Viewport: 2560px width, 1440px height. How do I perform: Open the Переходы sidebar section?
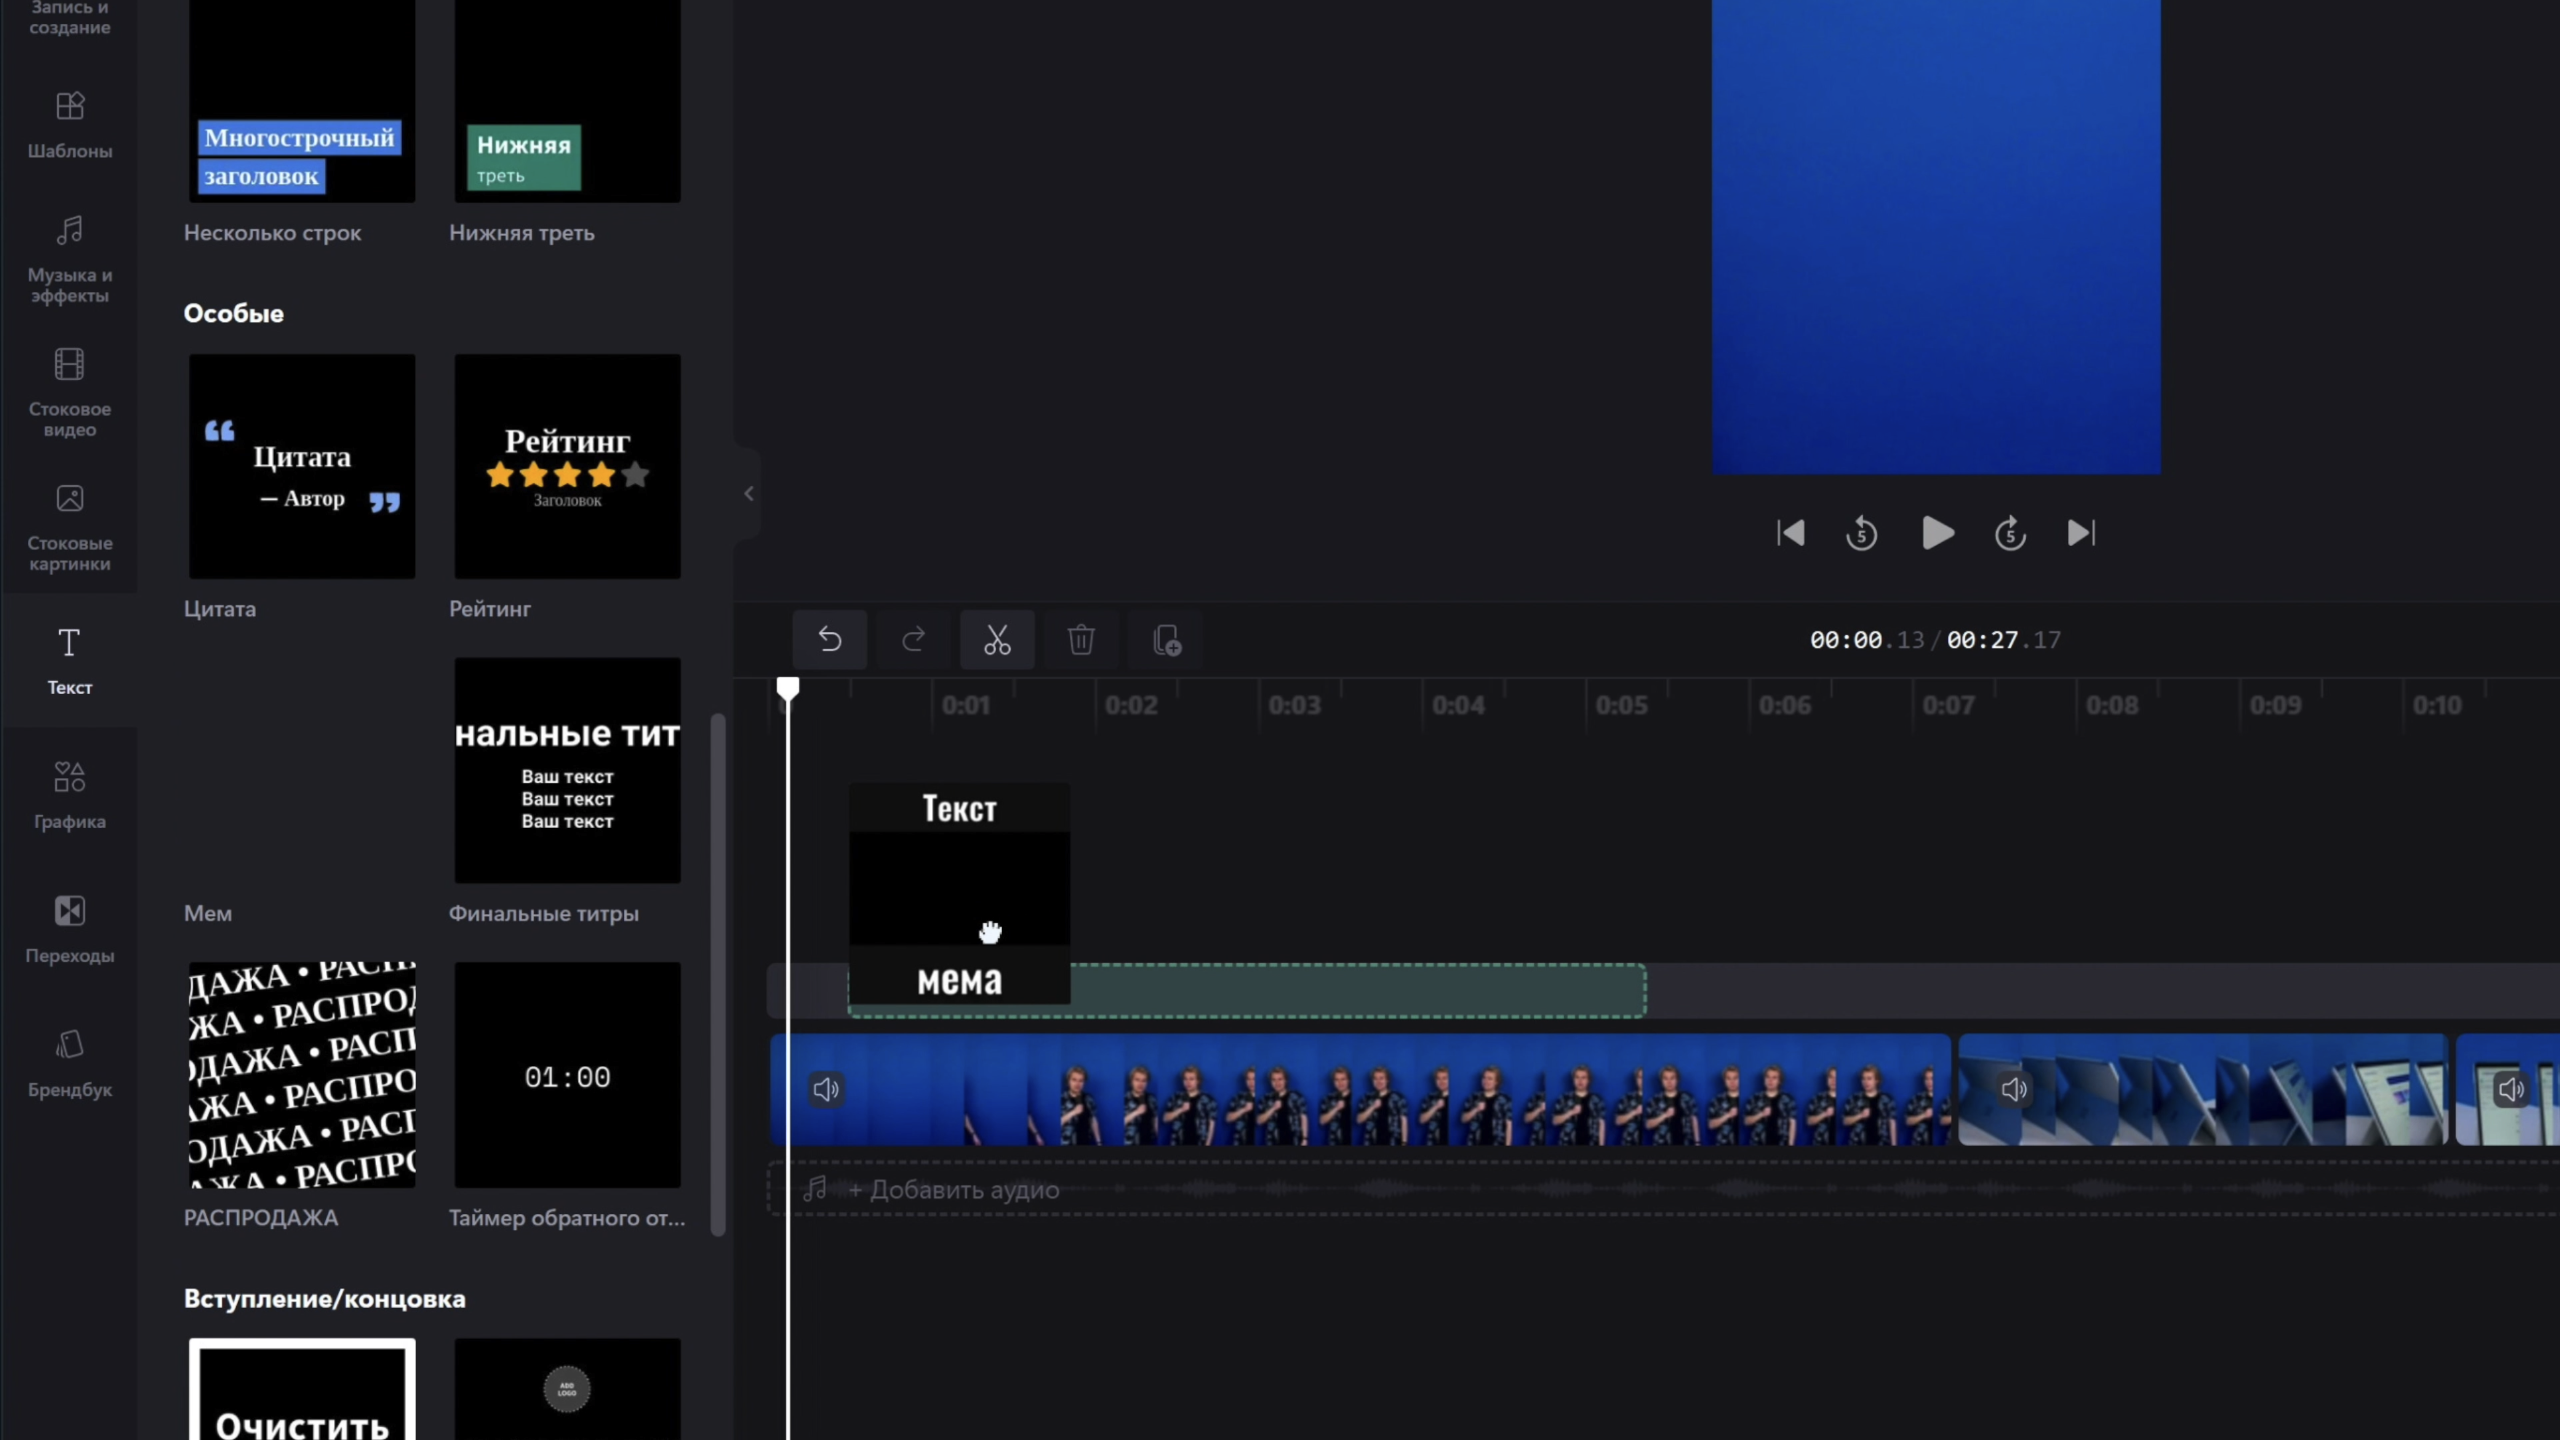coord(69,929)
